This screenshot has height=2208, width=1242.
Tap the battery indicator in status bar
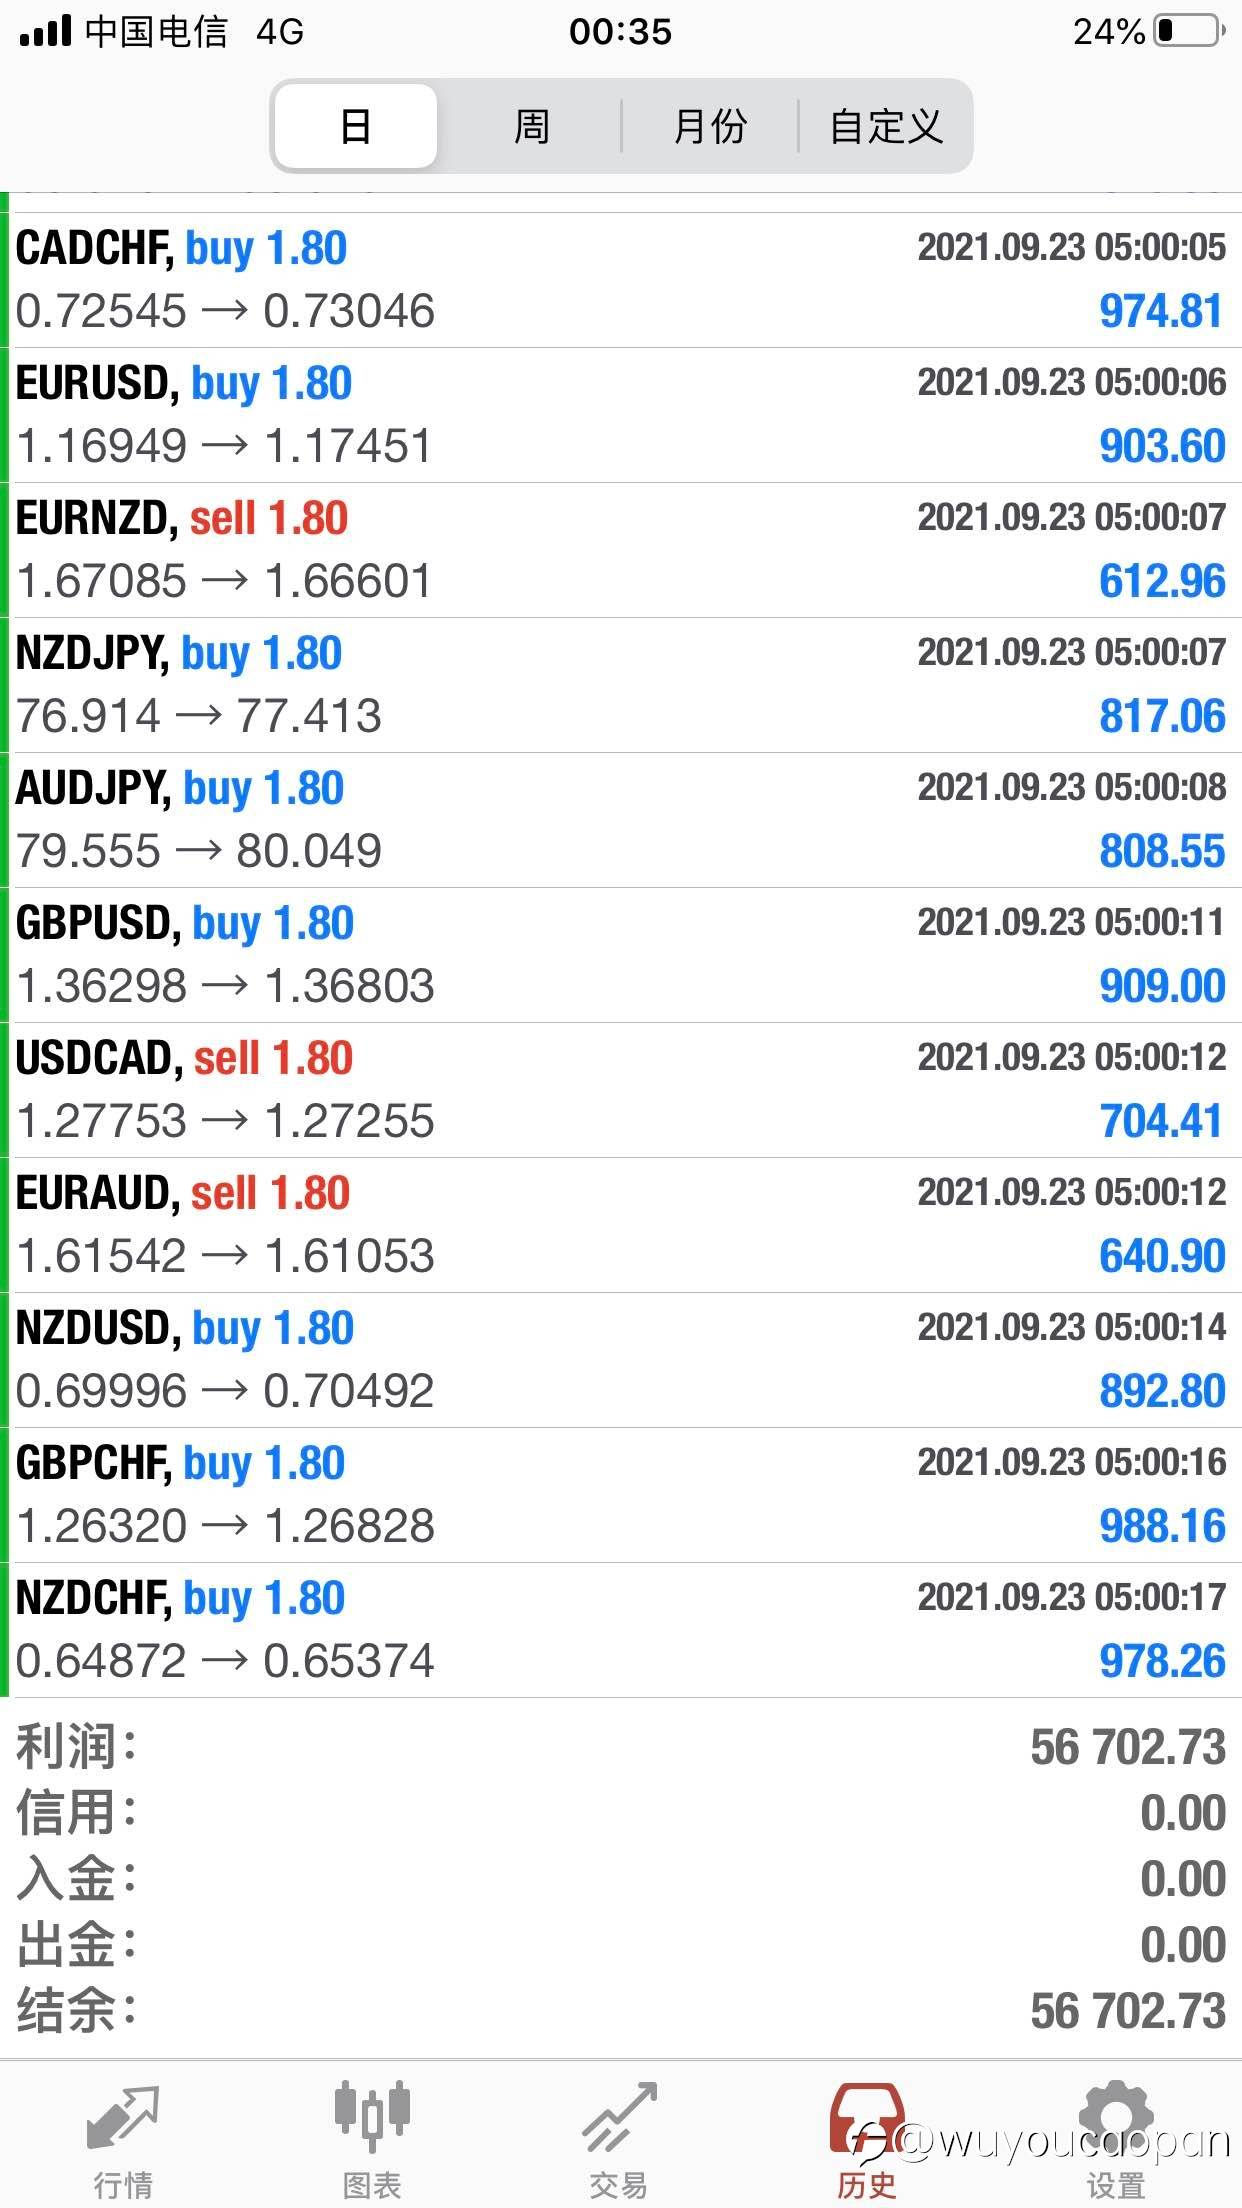coord(1189,32)
